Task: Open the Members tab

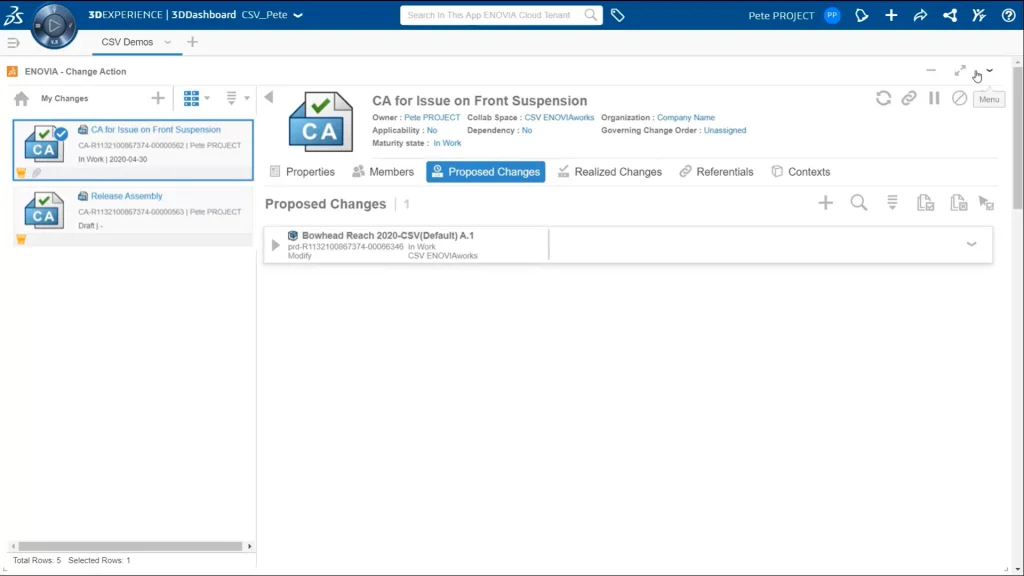Action: (382, 172)
